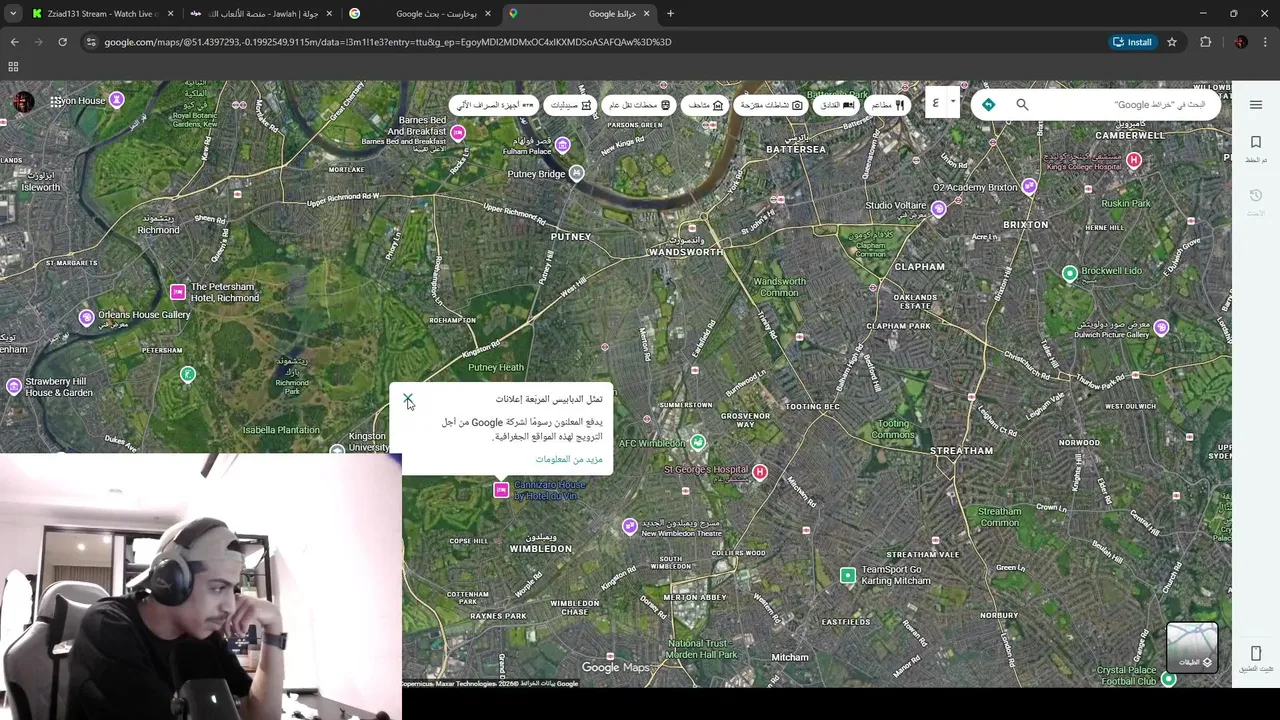Select the Transit stations chip
The width and height of the screenshot is (1280, 720).
pos(639,105)
